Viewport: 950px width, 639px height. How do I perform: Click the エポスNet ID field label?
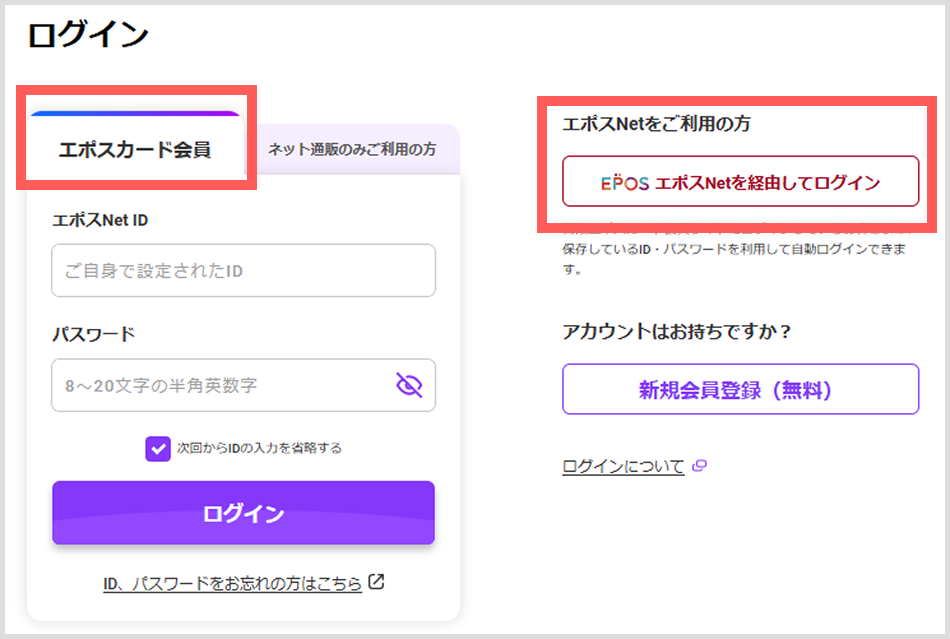[100, 220]
